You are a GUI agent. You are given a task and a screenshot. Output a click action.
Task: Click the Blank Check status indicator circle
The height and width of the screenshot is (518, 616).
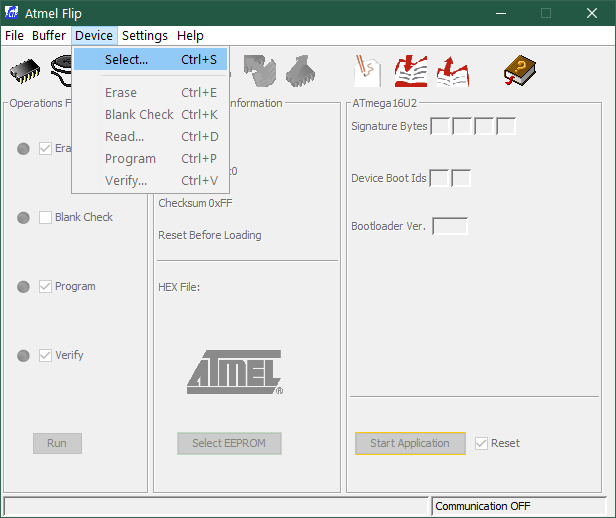[23, 218]
